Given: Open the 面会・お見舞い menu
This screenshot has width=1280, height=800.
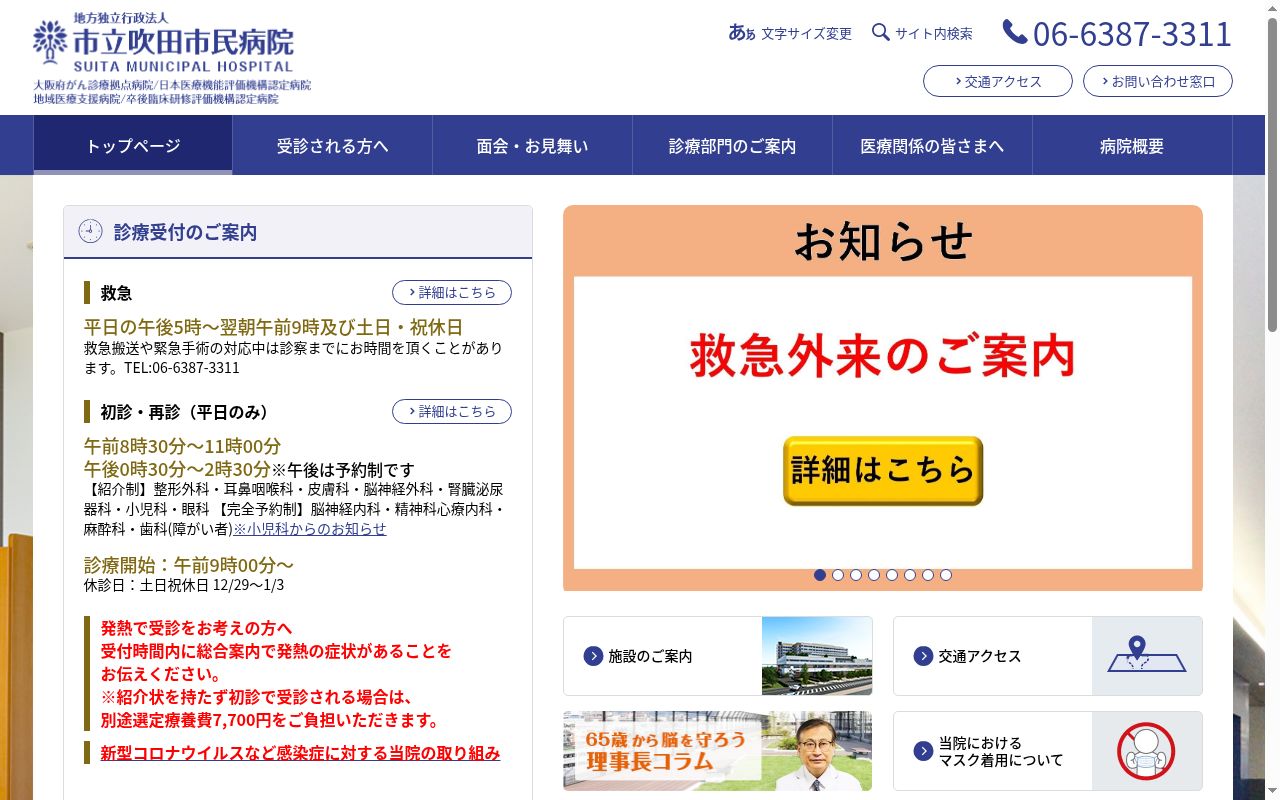Looking at the screenshot, I should [533, 145].
